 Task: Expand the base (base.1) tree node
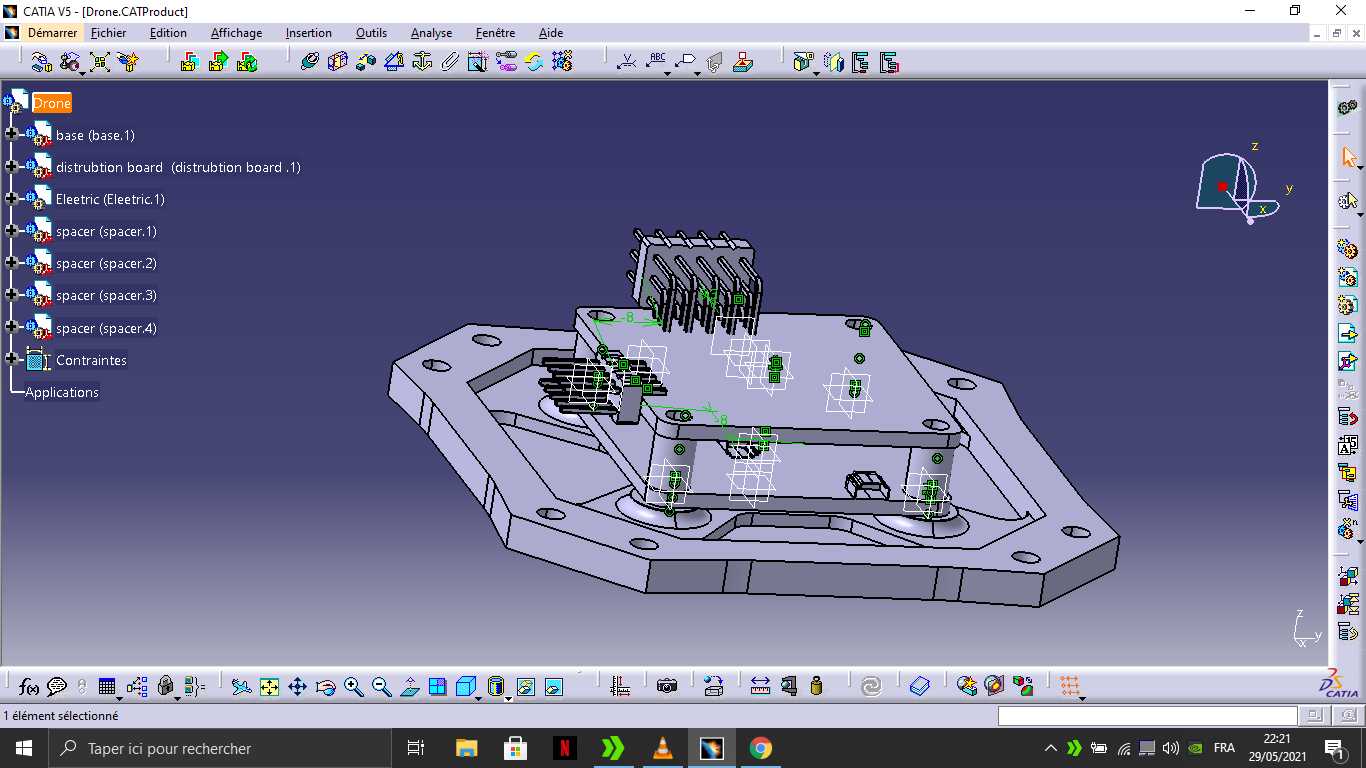click(12, 134)
